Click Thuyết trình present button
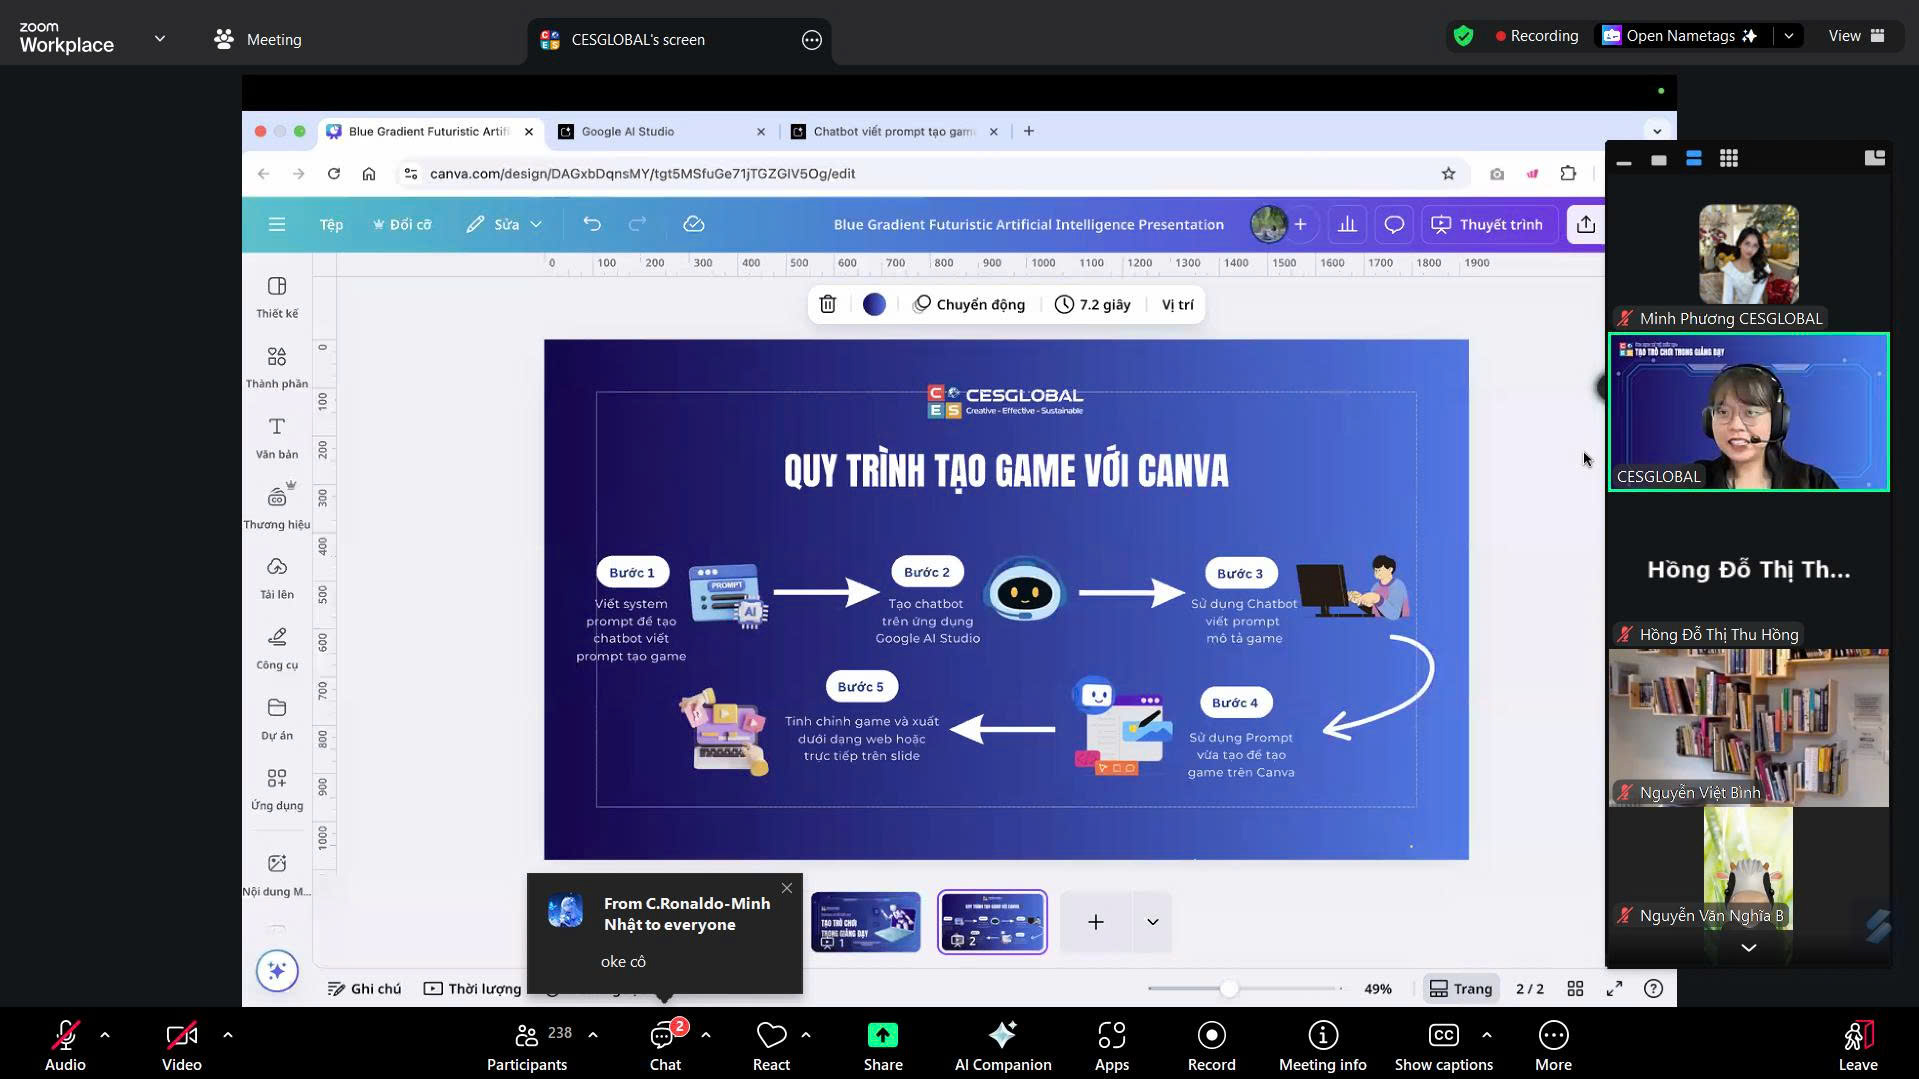The width and height of the screenshot is (1919, 1079). (x=1488, y=224)
